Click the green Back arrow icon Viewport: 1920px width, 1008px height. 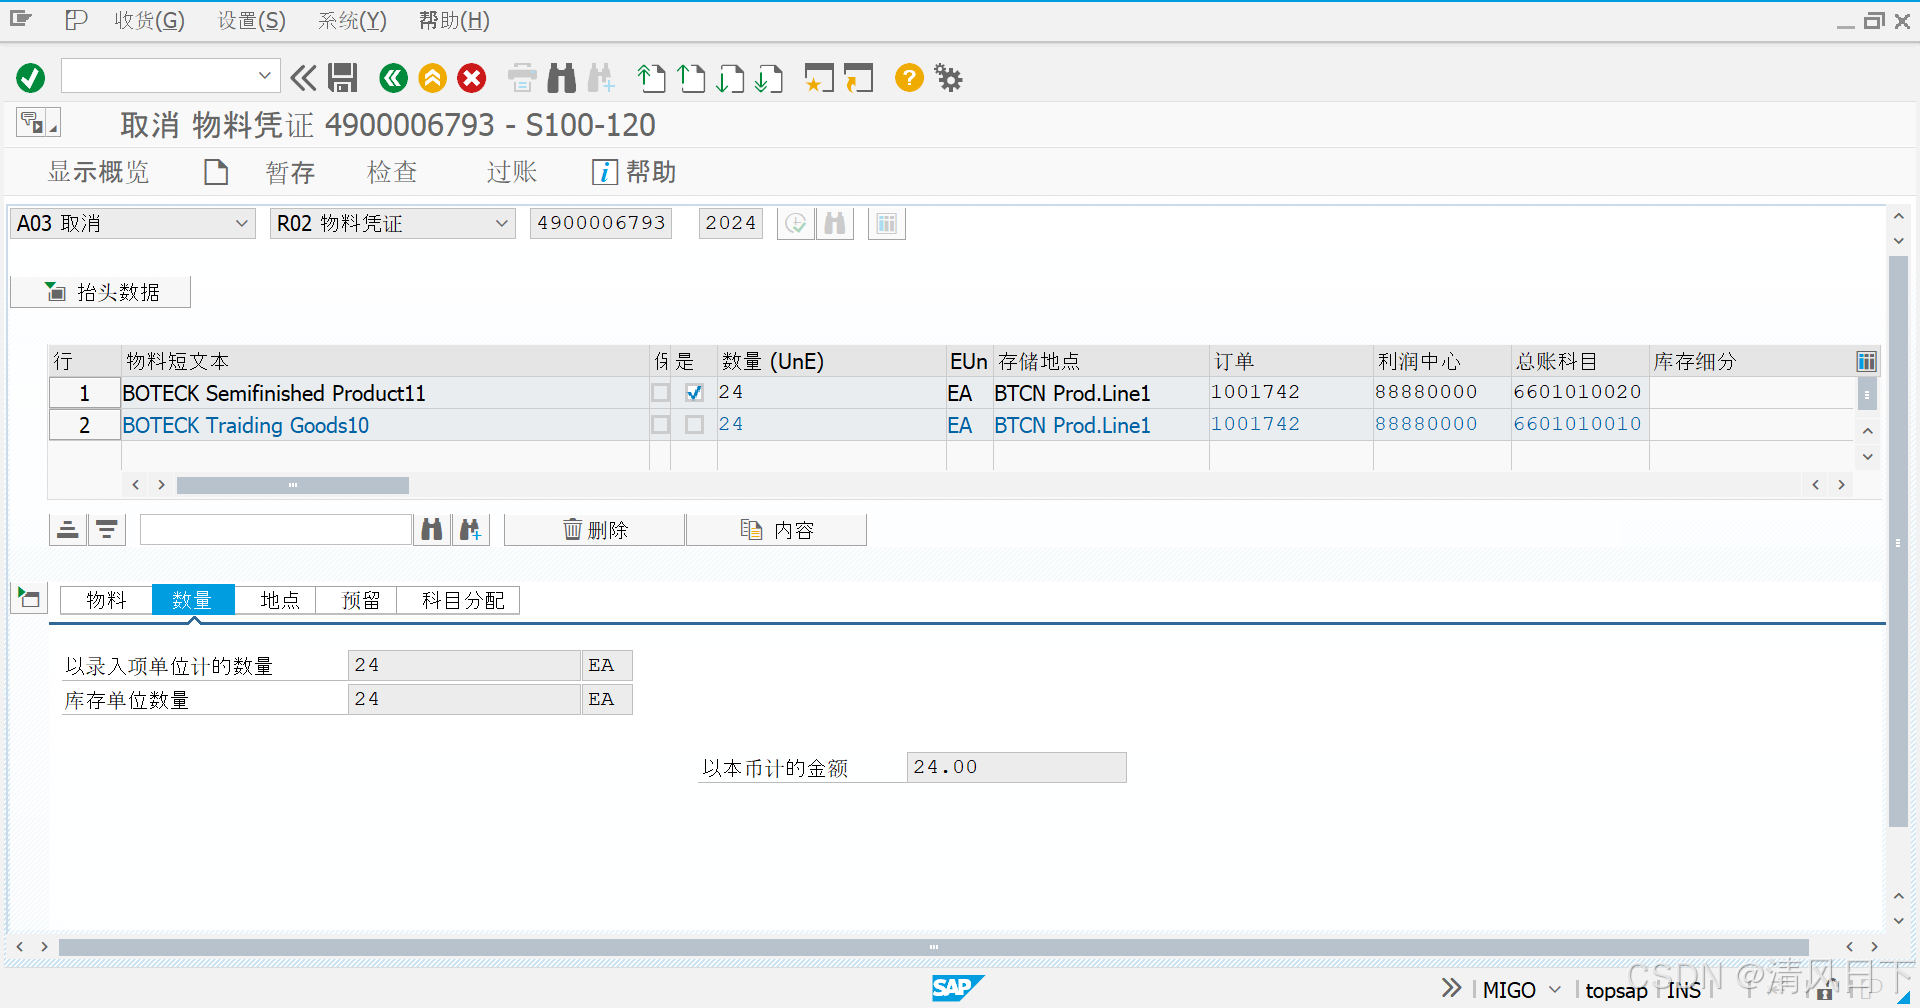394,78
